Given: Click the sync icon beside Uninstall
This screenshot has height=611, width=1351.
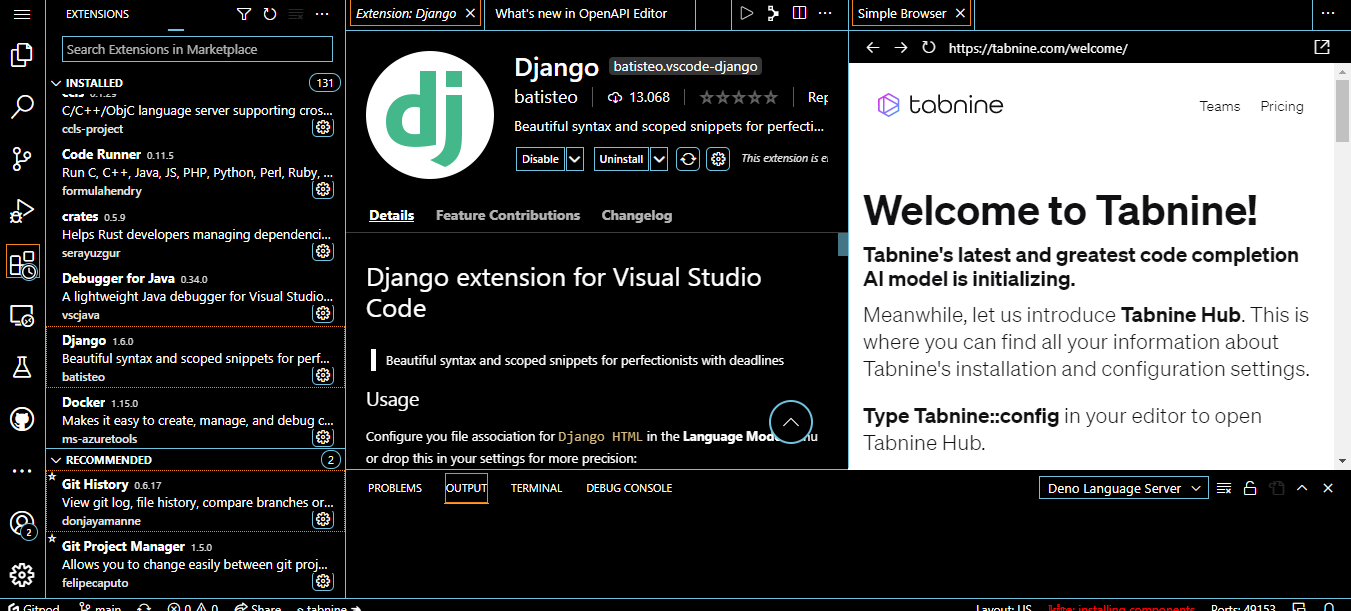Looking at the screenshot, I should (x=688, y=159).
